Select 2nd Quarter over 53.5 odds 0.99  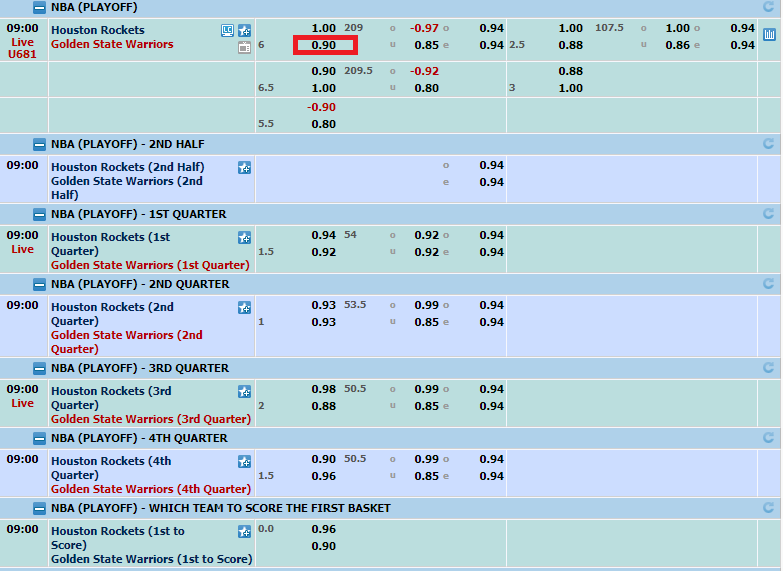tap(426, 305)
